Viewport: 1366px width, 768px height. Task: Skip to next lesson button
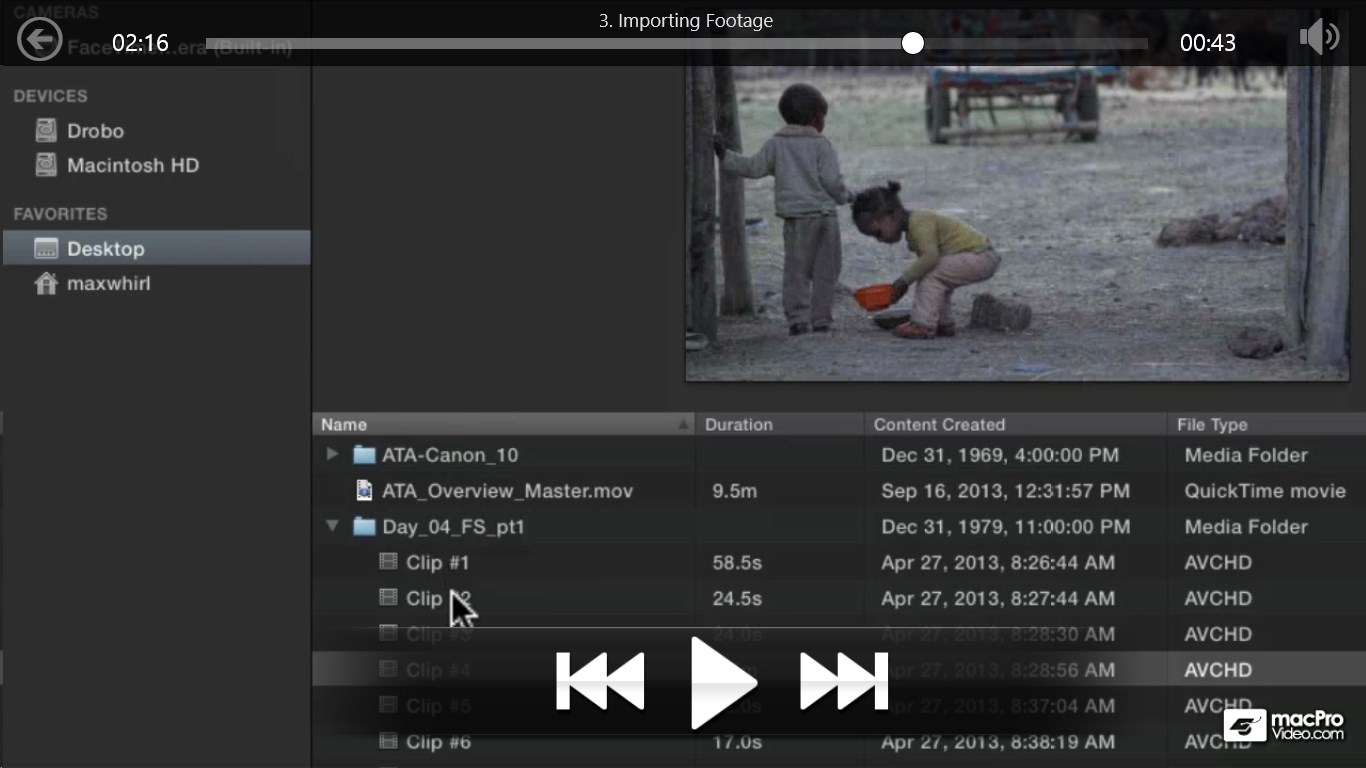click(844, 681)
